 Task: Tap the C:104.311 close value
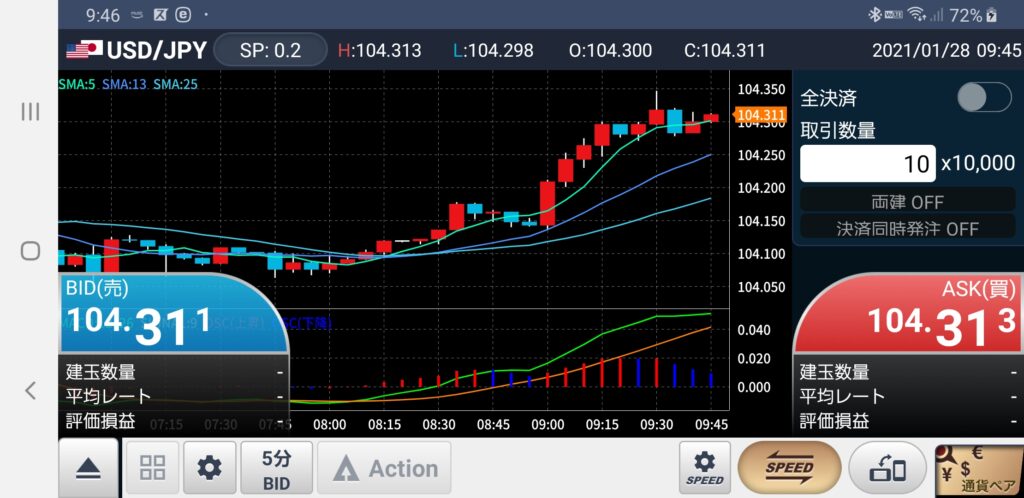click(724, 50)
